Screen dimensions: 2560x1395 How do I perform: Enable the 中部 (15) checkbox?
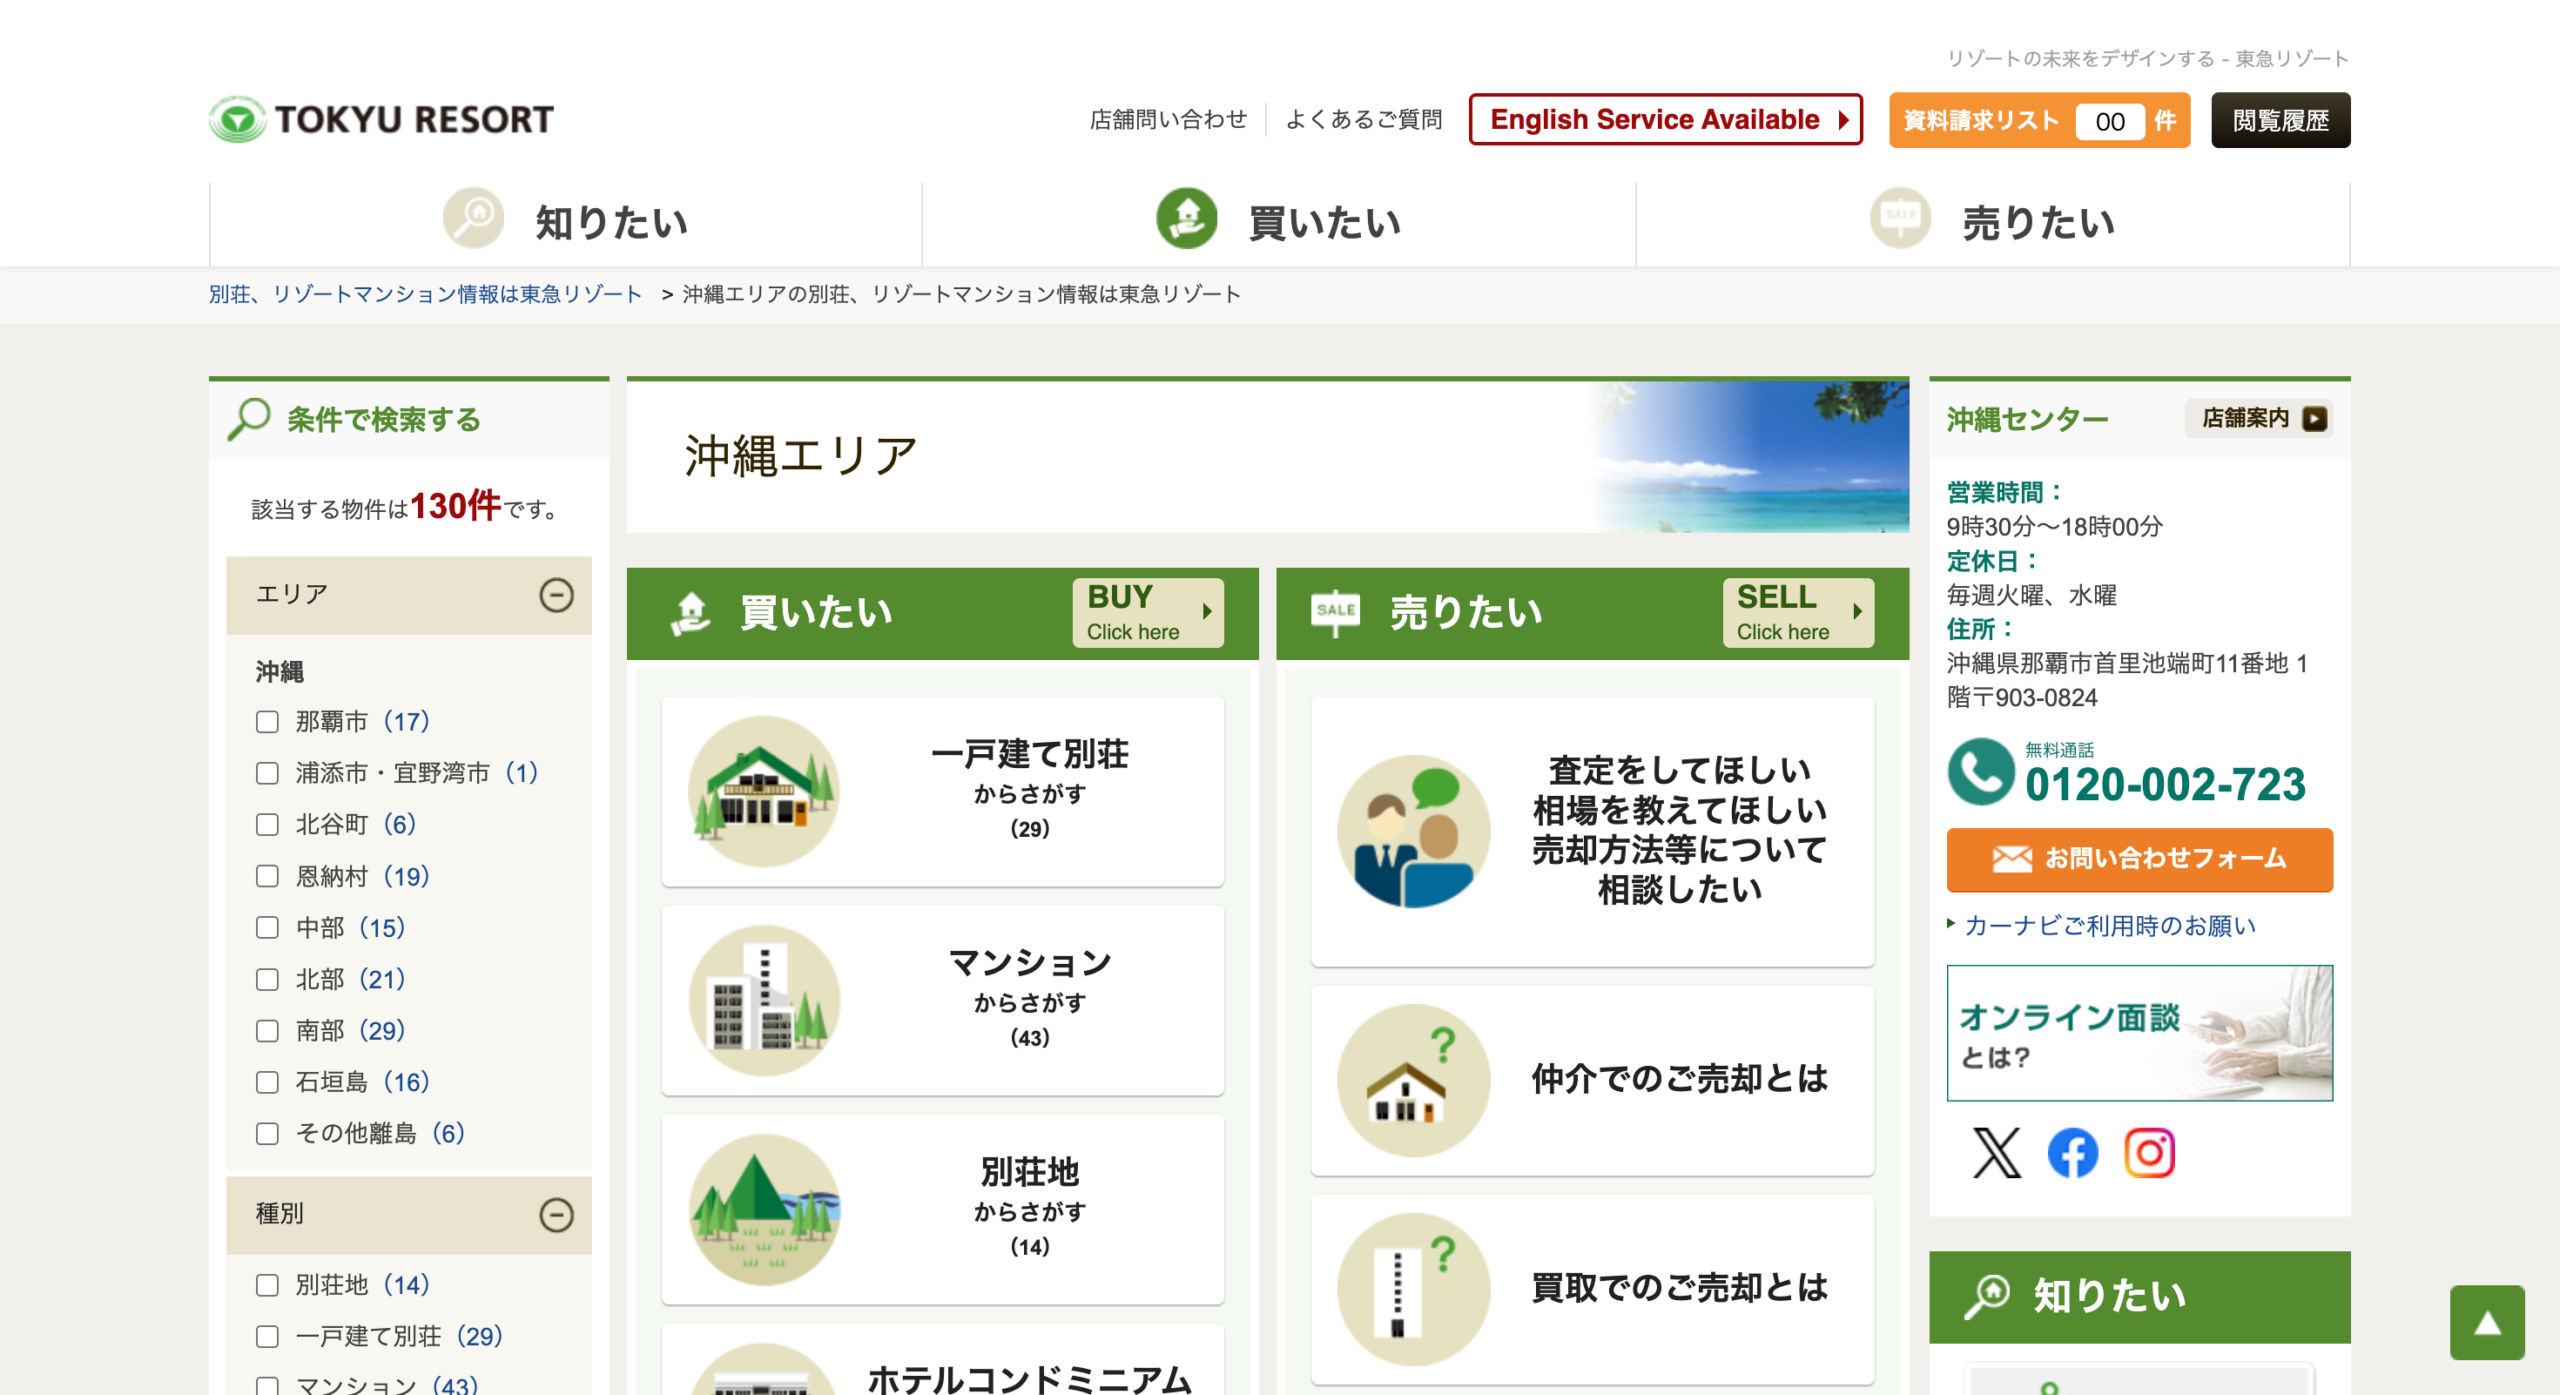(x=267, y=928)
